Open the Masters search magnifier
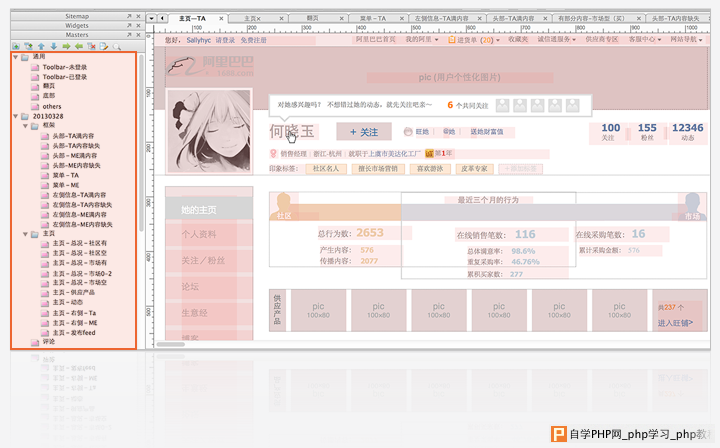 117,46
